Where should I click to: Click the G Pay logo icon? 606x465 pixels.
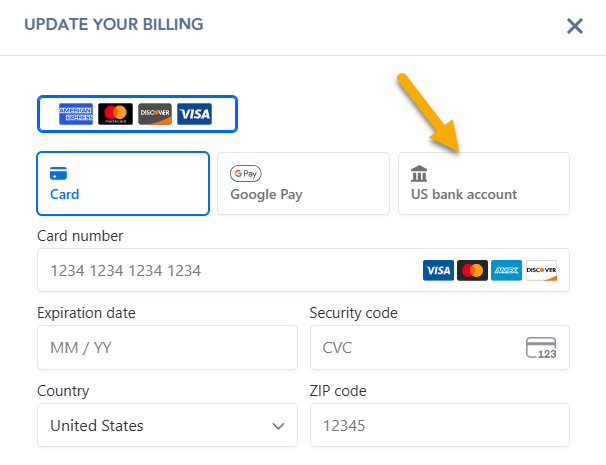[x=246, y=174]
